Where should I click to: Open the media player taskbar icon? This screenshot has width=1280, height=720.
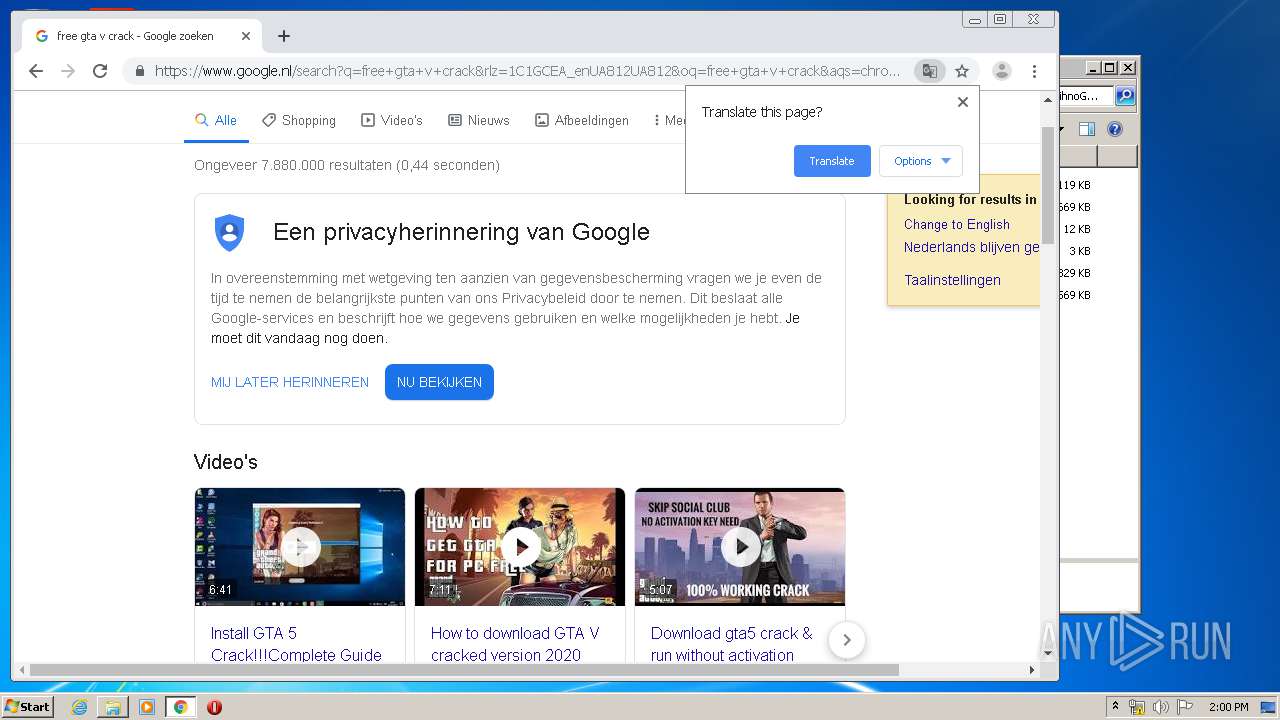pos(147,707)
